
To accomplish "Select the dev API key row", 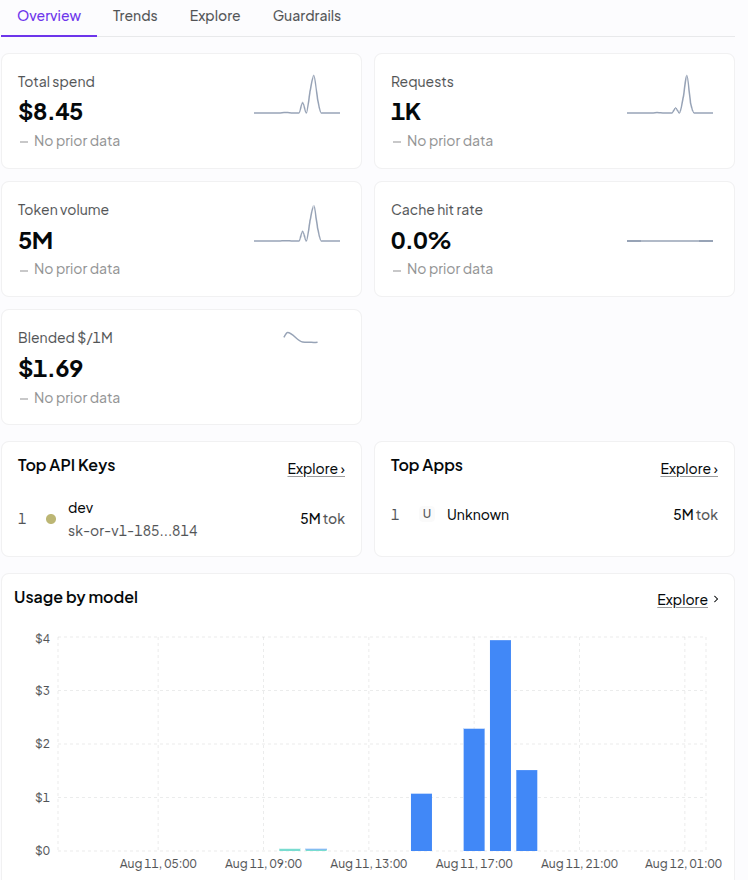I will point(181,519).
